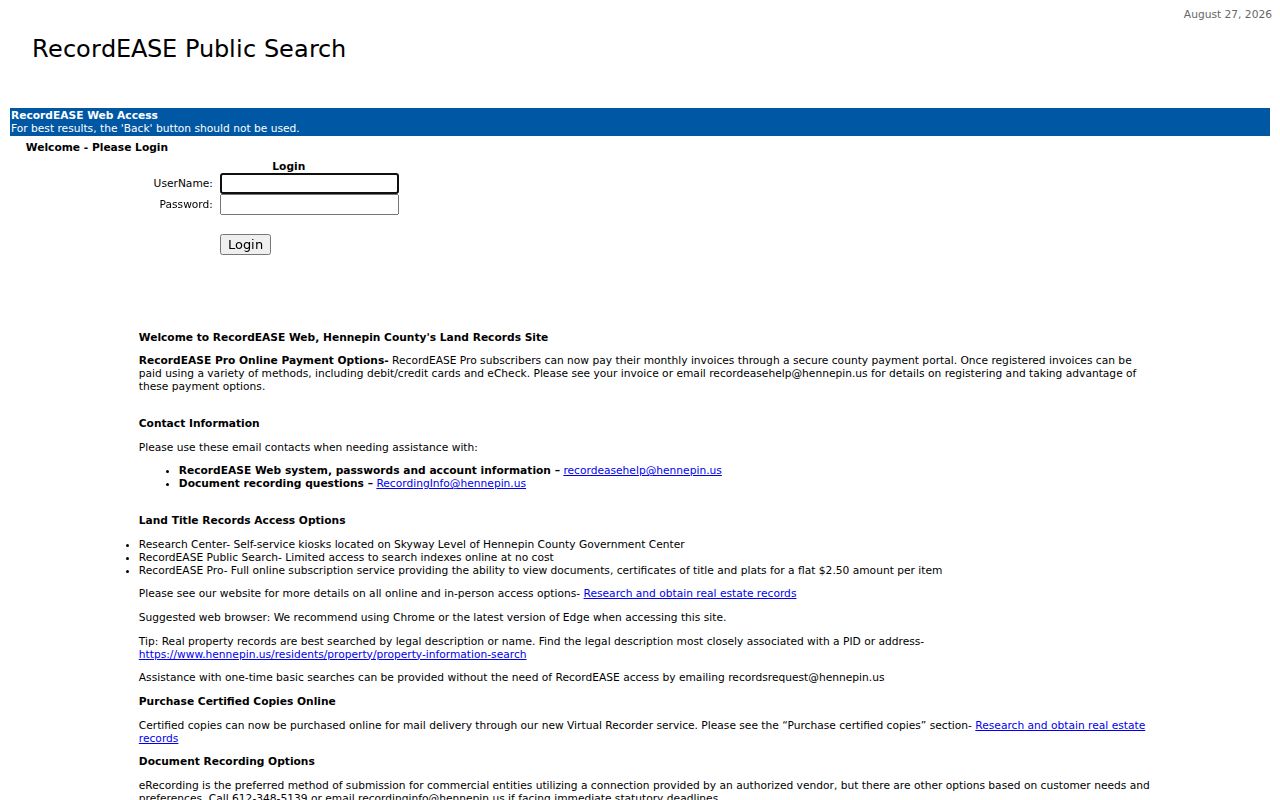This screenshot has height=800, width=1280.
Task: Click the 'Welcome to RecordEASE Web' heading
Action: pyautogui.click(x=343, y=337)
